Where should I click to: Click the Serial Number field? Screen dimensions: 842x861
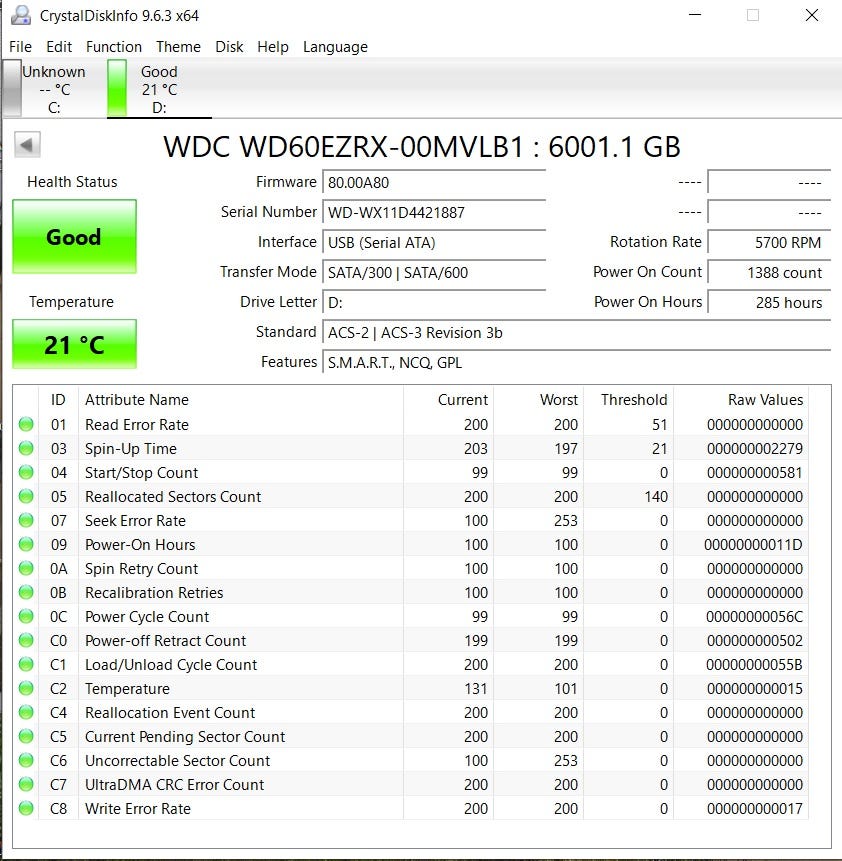coord(434,213)
